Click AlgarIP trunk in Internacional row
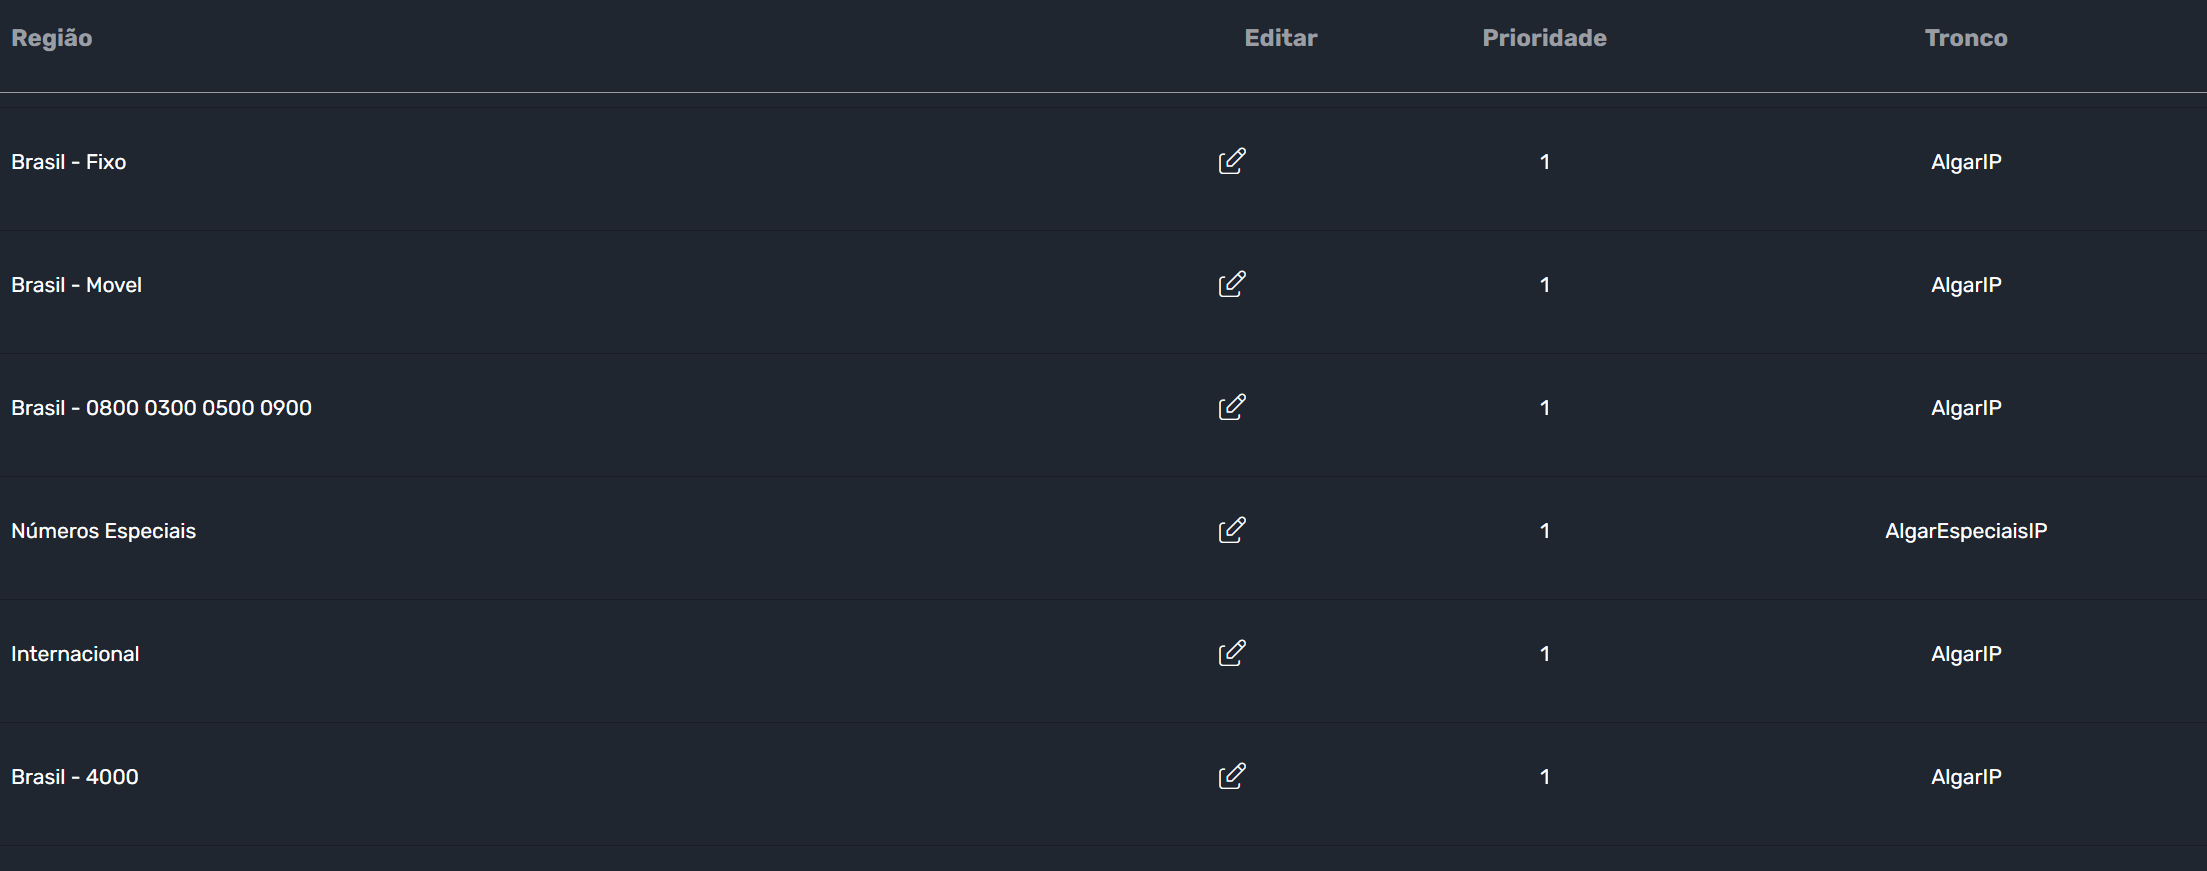2207x871 pixels. (x=1966, y=654)
